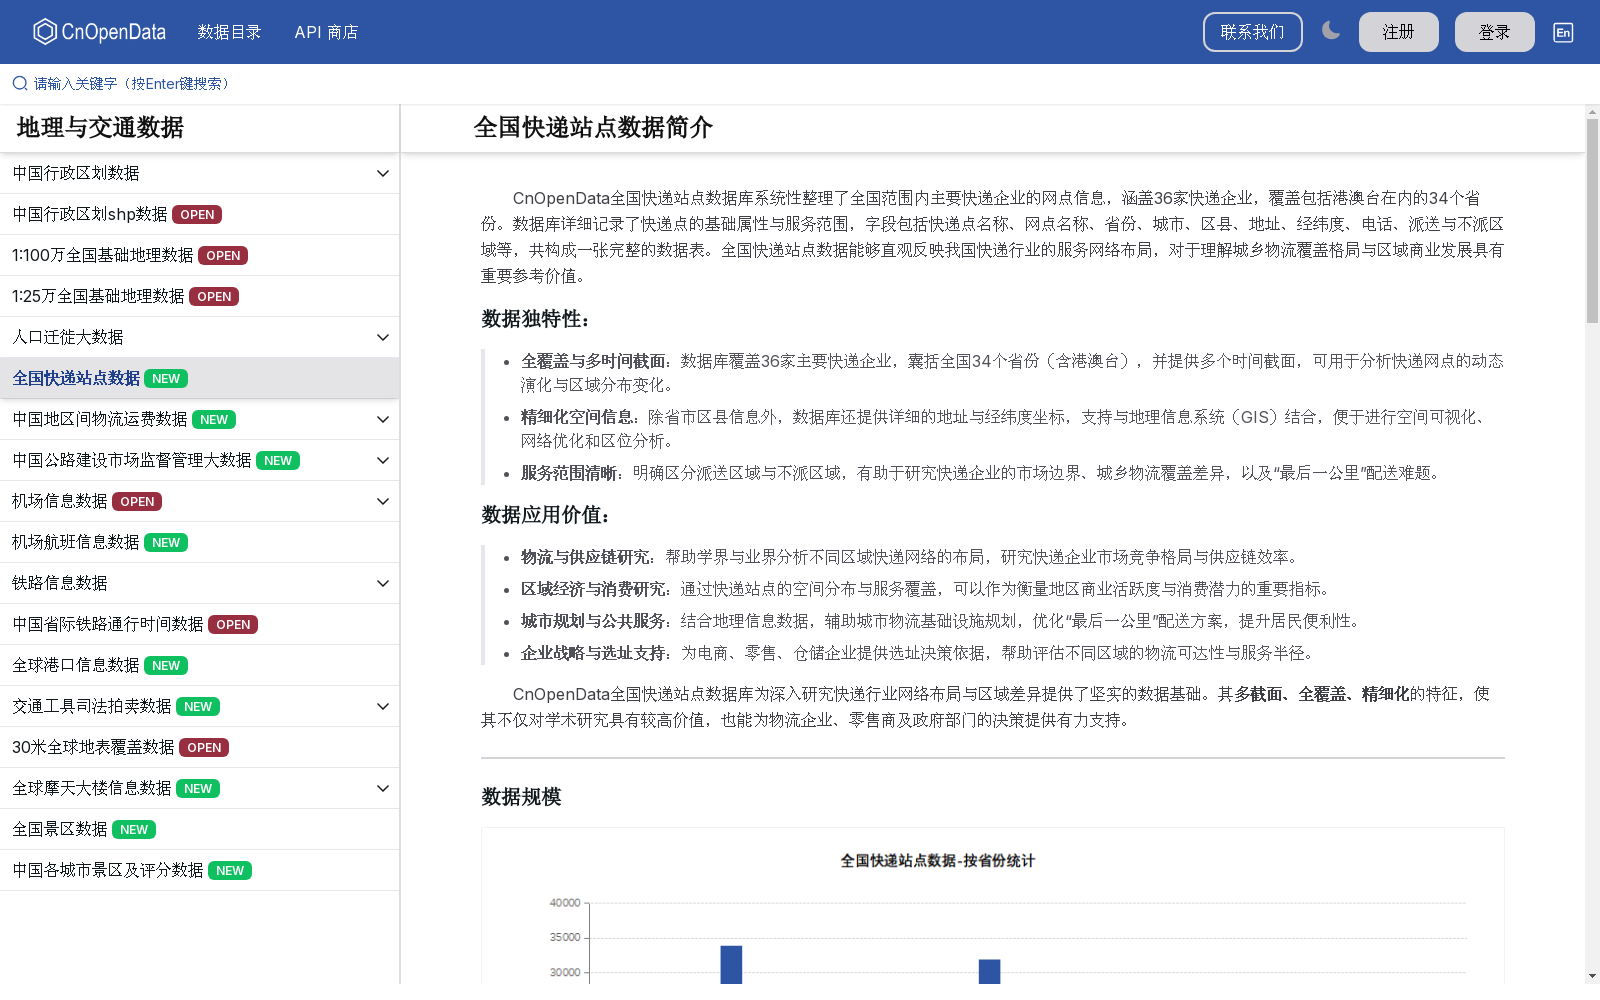This screenshot has height=1000, width=1600.
Task: Click the 登录 button
Action: pyautogui.click(x=1494, y=32)
